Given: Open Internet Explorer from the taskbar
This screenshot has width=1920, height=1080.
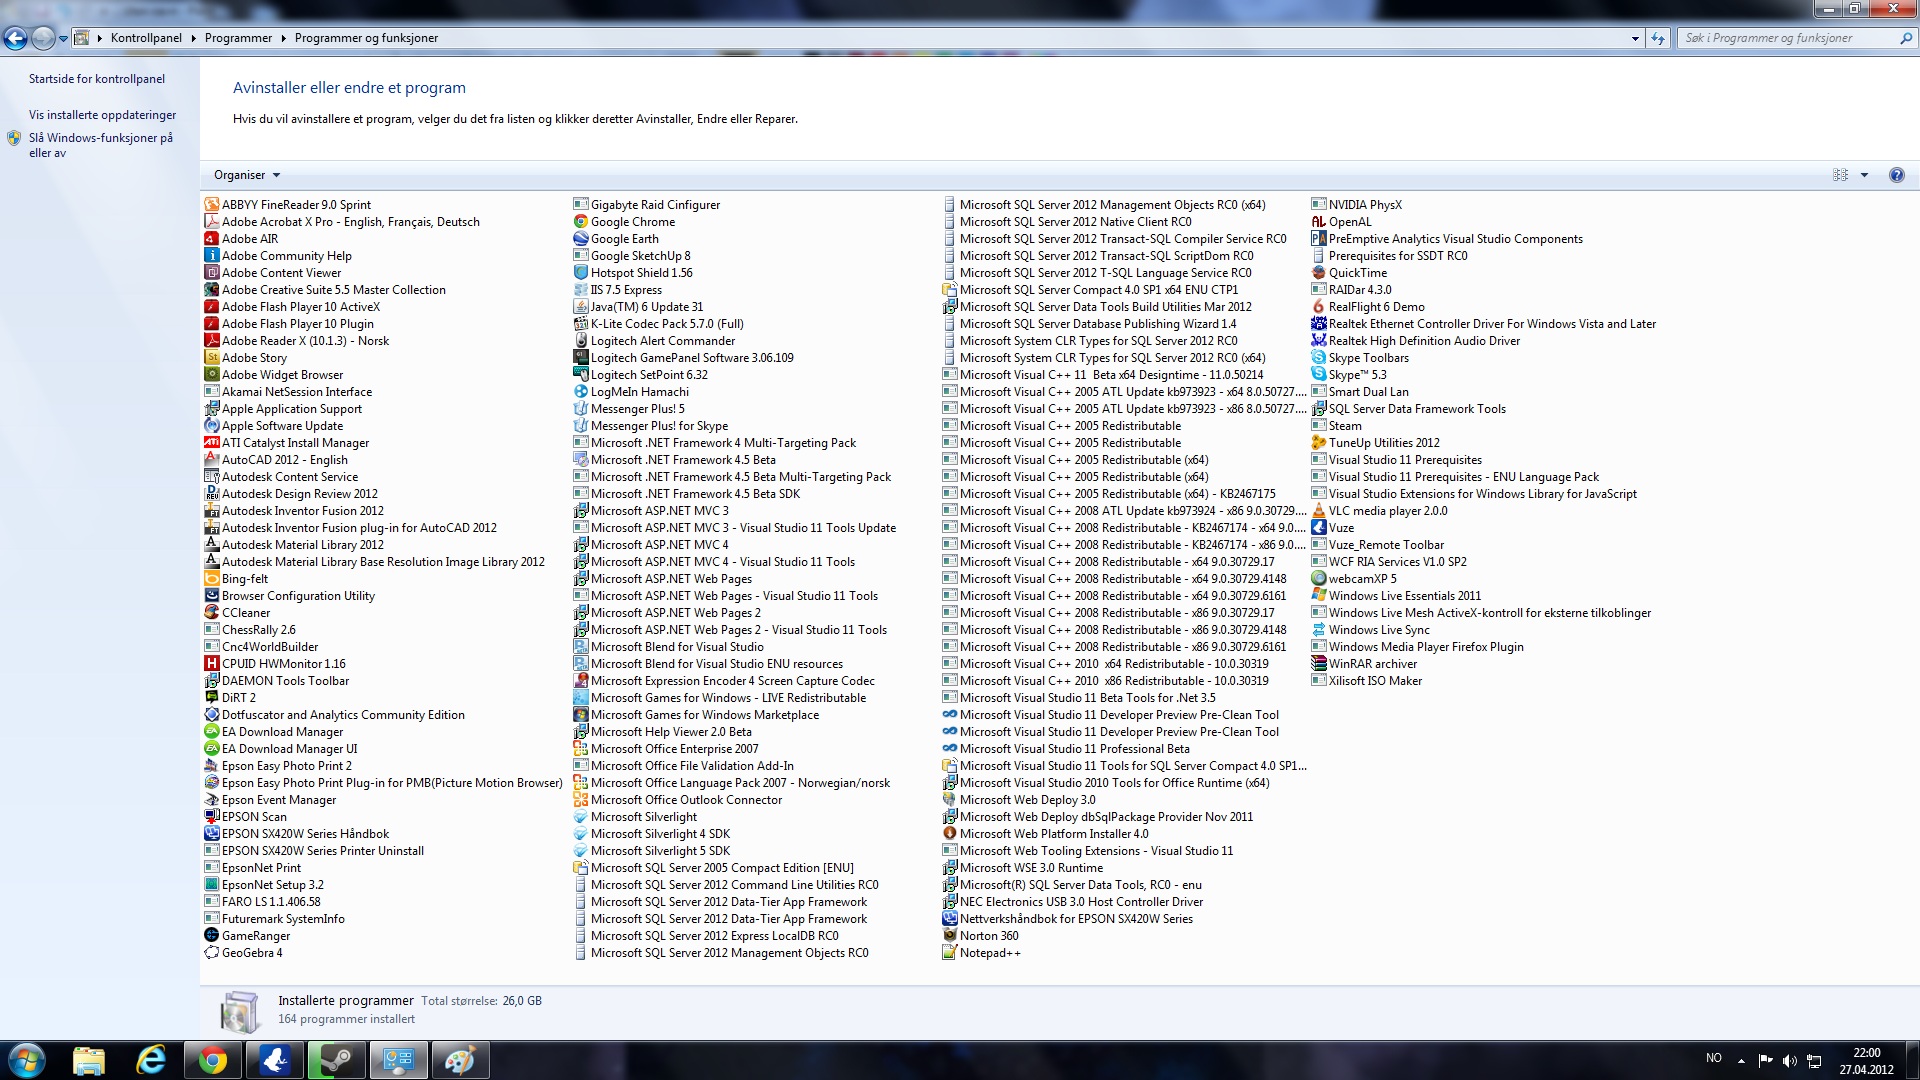Looking at the screenshot, I should tap(150, 1060).
